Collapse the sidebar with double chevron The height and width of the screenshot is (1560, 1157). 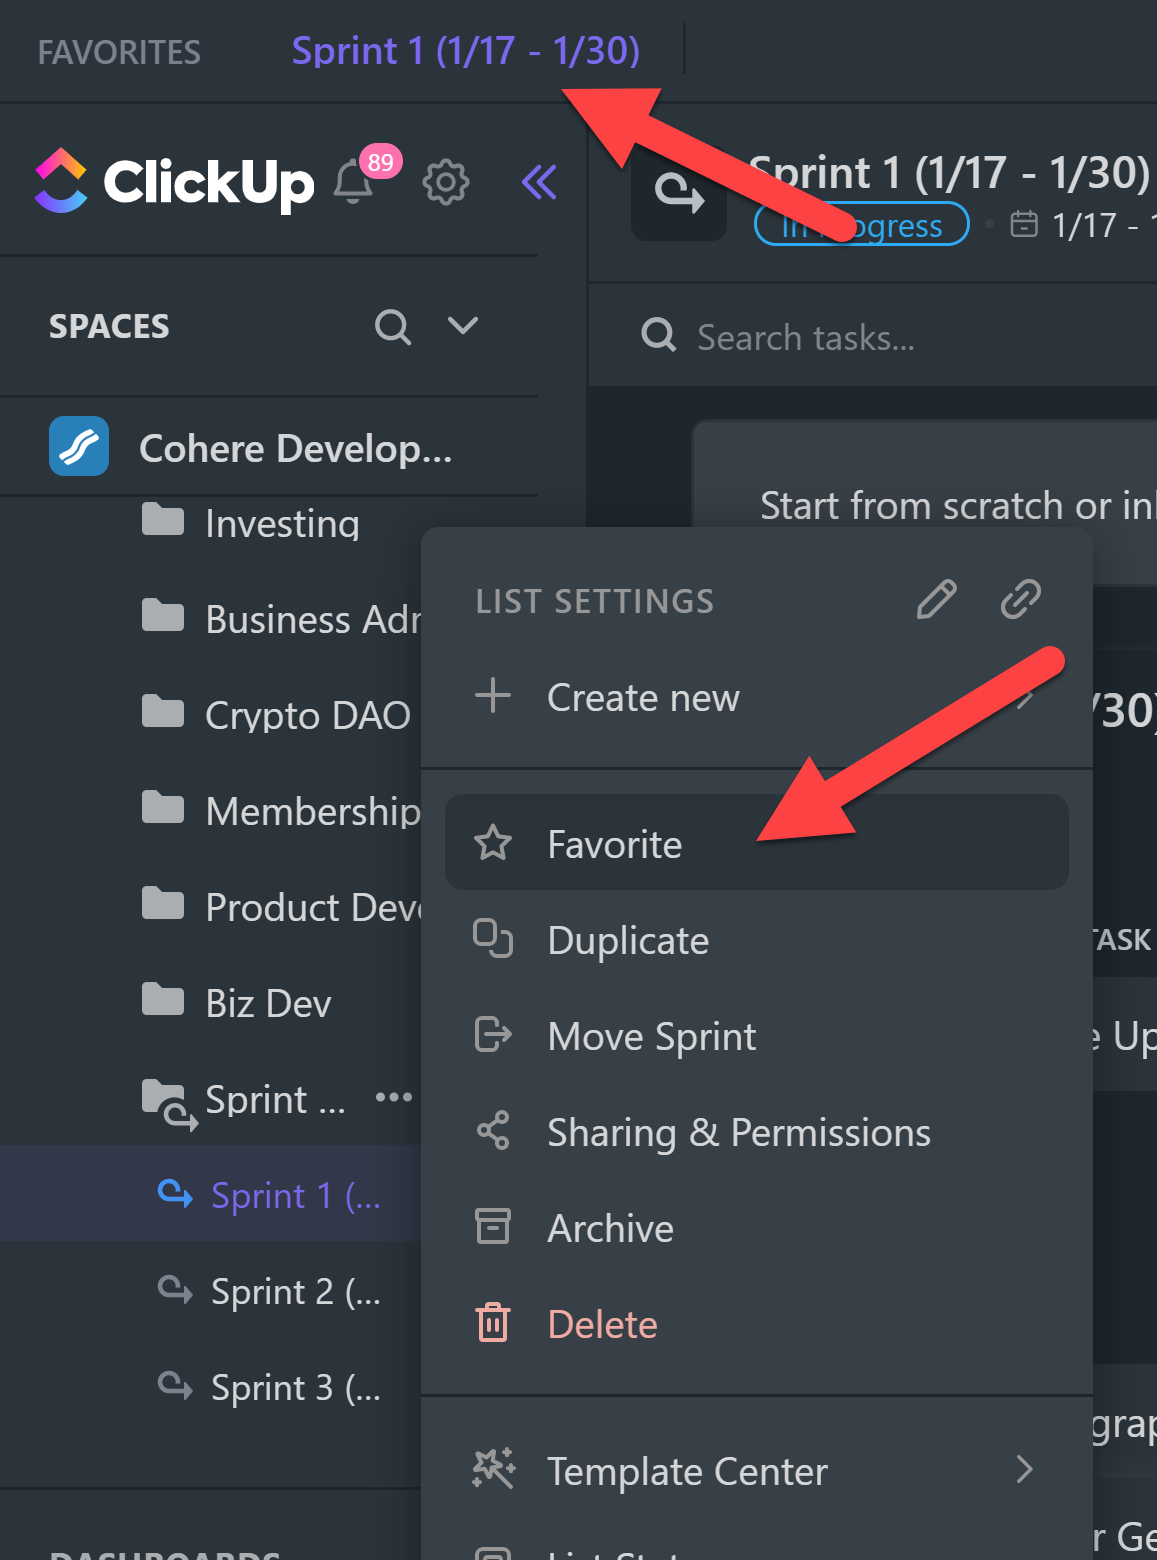click(x=539, y=182)
